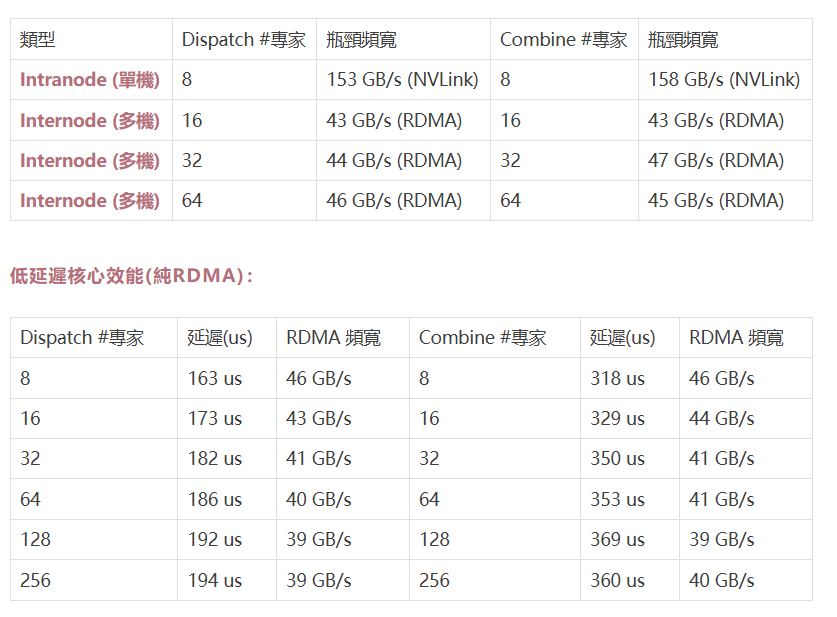The width and height of the screenshot is (837, 617).
Task: Select the 182 us latency value
Action: coord(215,459)
